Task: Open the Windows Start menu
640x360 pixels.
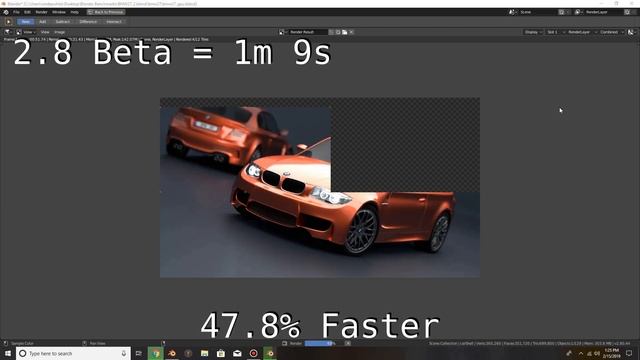Action: pyautogui.click(x=8, y=353)
